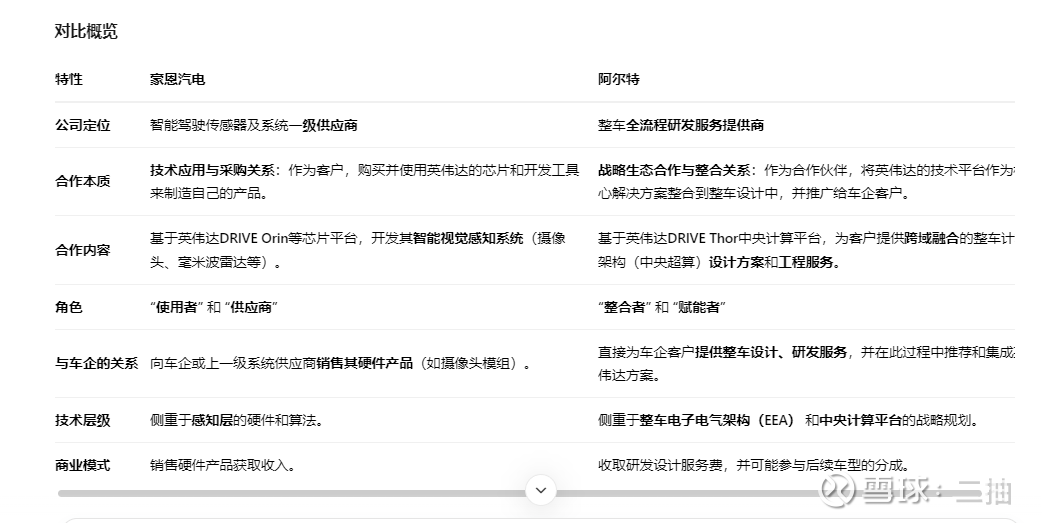Screen dimensions: 1042x523
Task: Click the row label '合作本质'
Action: point(83,181)
